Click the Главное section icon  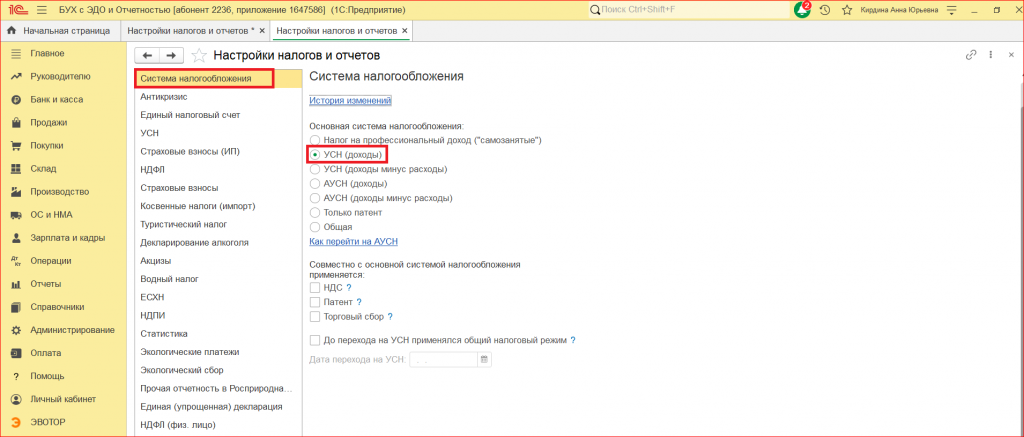pos(16,54)
